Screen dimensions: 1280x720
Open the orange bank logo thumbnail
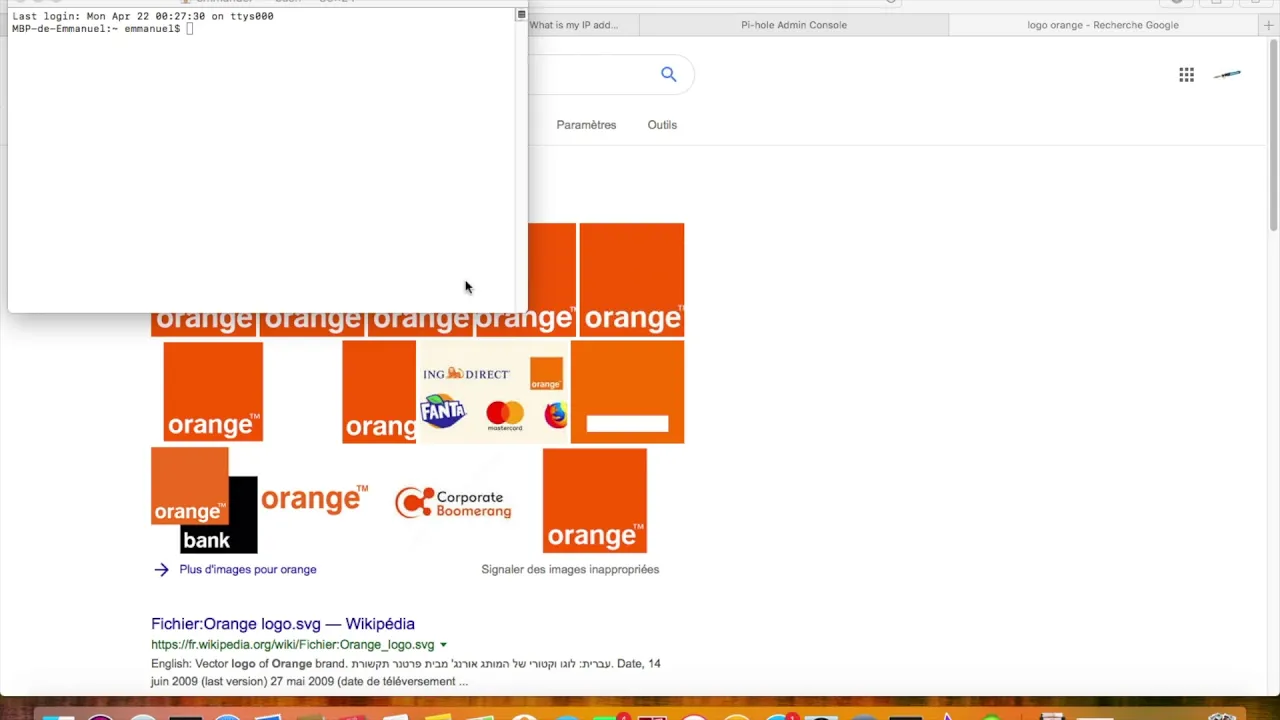coord(204,500)
